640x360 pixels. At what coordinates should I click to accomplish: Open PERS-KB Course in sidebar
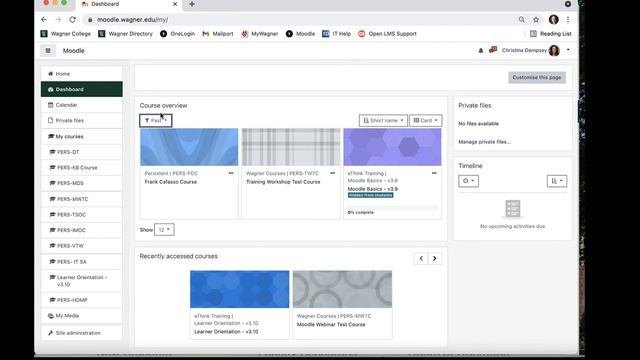pyautogui.click(x=82, y=168)
